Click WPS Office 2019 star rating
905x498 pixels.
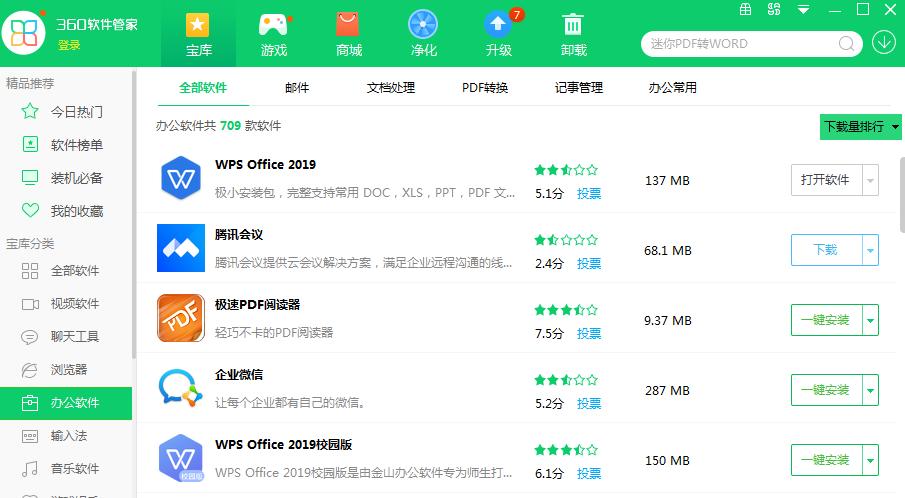click(566, 170)
